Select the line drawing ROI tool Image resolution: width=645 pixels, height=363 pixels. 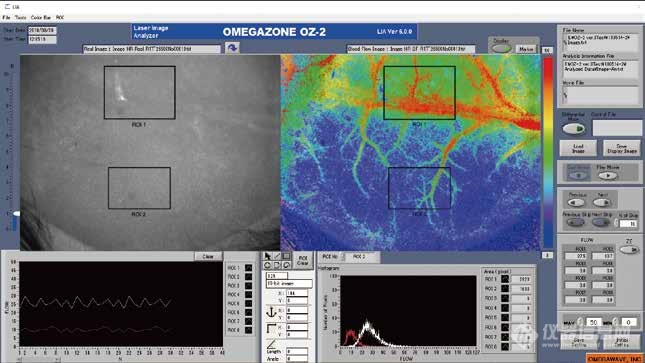coord(277,256)
